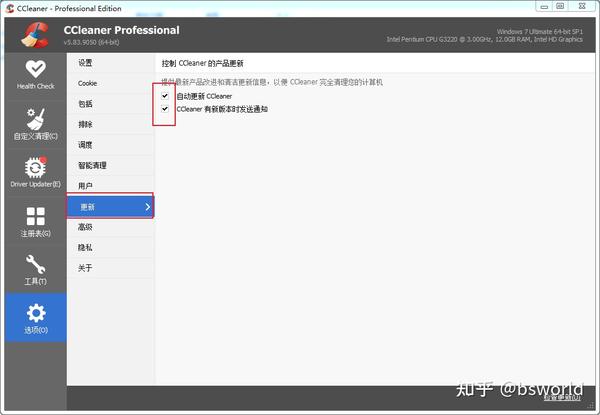Open the 调度 options section
600x415 pixels.
click(x=111, y=145)
